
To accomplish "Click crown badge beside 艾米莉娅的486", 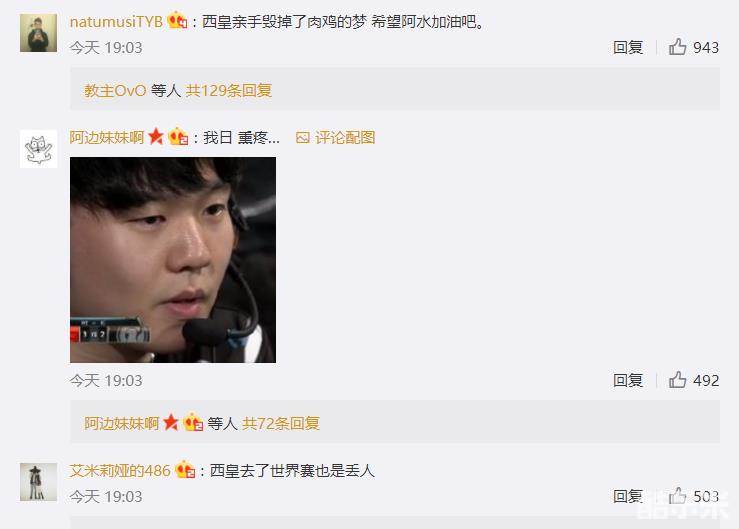I will pyautogui.click(x=185, y=470).
